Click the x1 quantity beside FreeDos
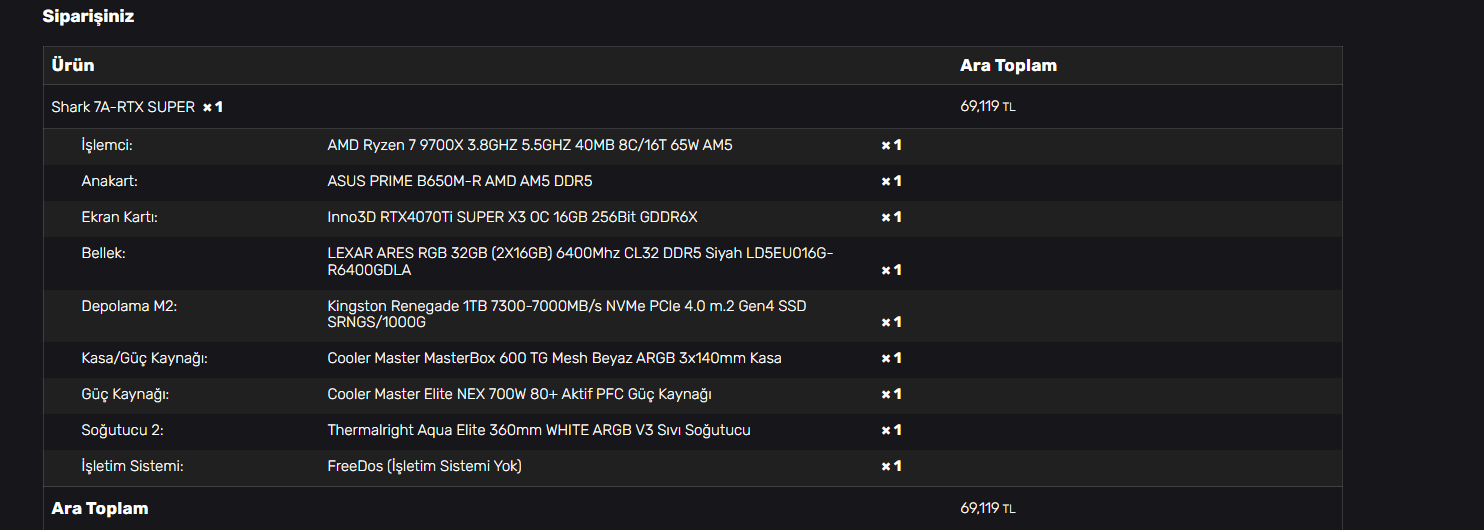1484x530 pixels. 891,466
